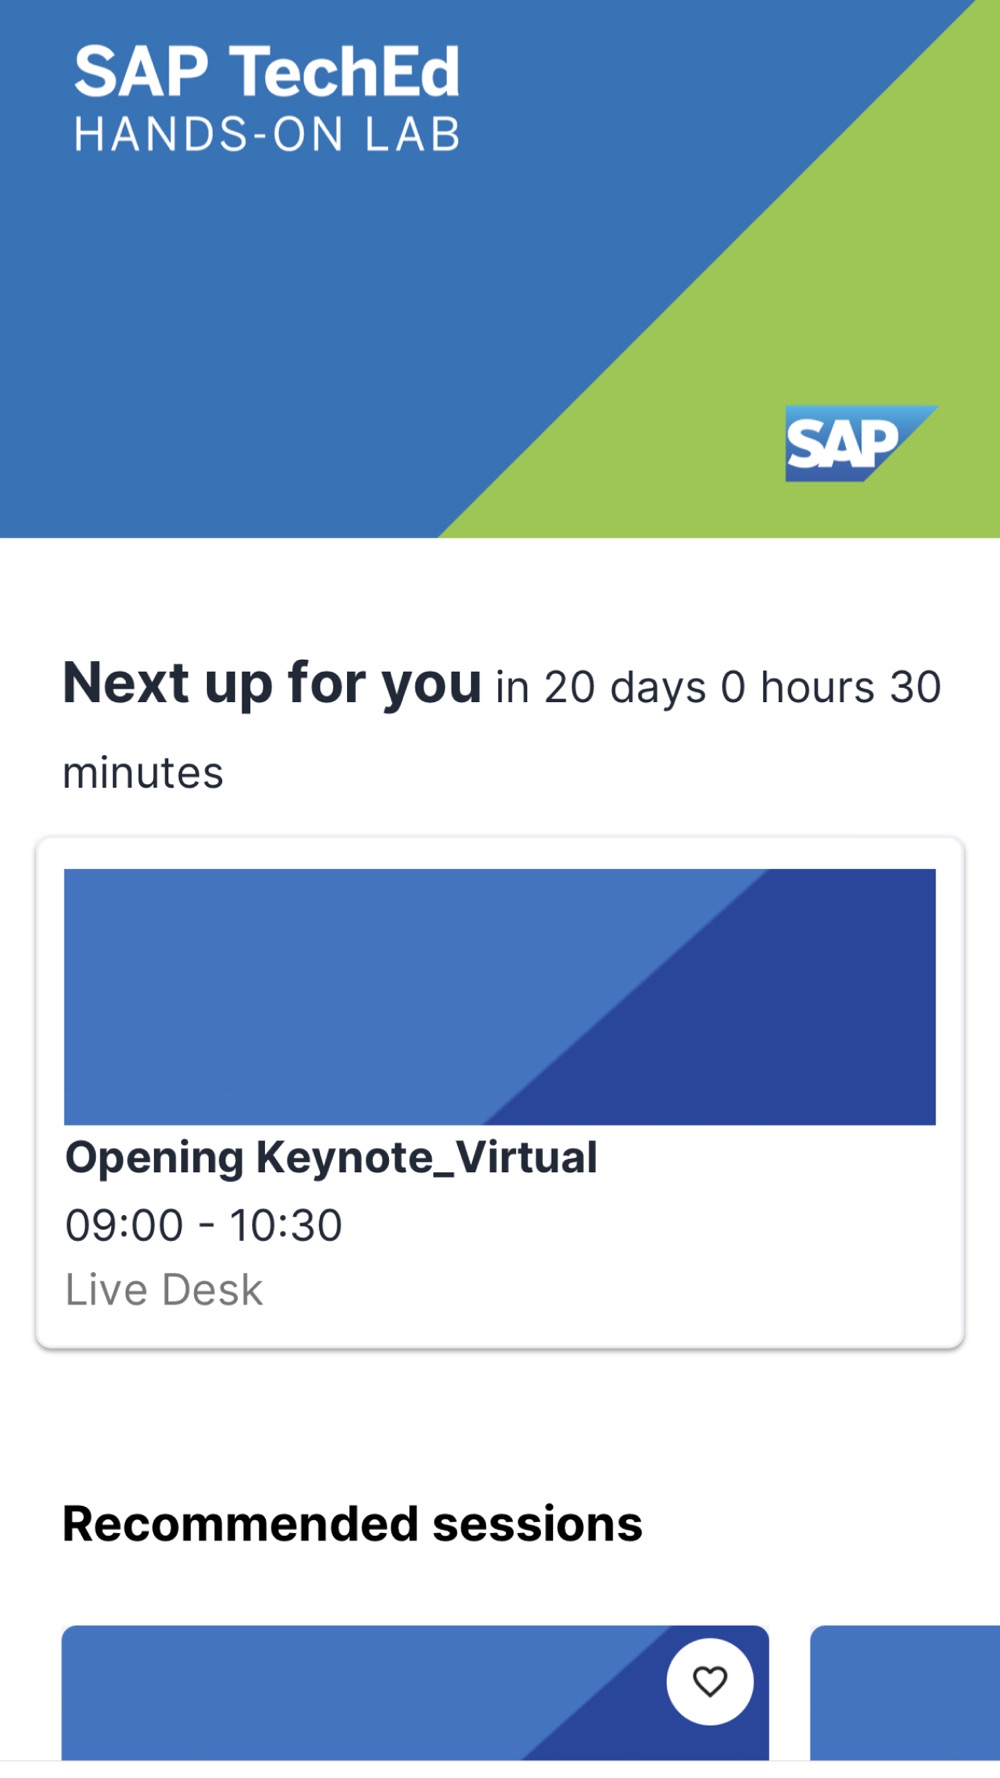The height and width of the screenshot is (1778, 1000).
Task: Open the partially visible second recommended session
Action: 905,1693
